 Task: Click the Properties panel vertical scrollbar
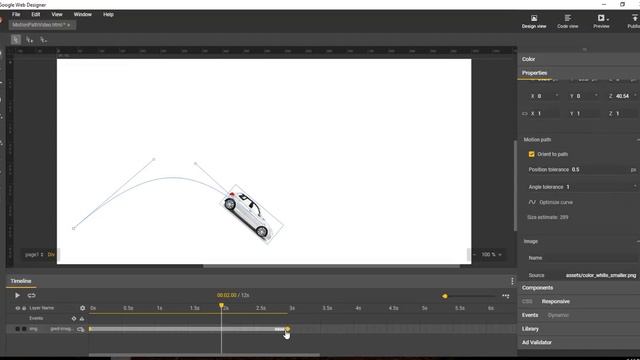coord(515,185)
